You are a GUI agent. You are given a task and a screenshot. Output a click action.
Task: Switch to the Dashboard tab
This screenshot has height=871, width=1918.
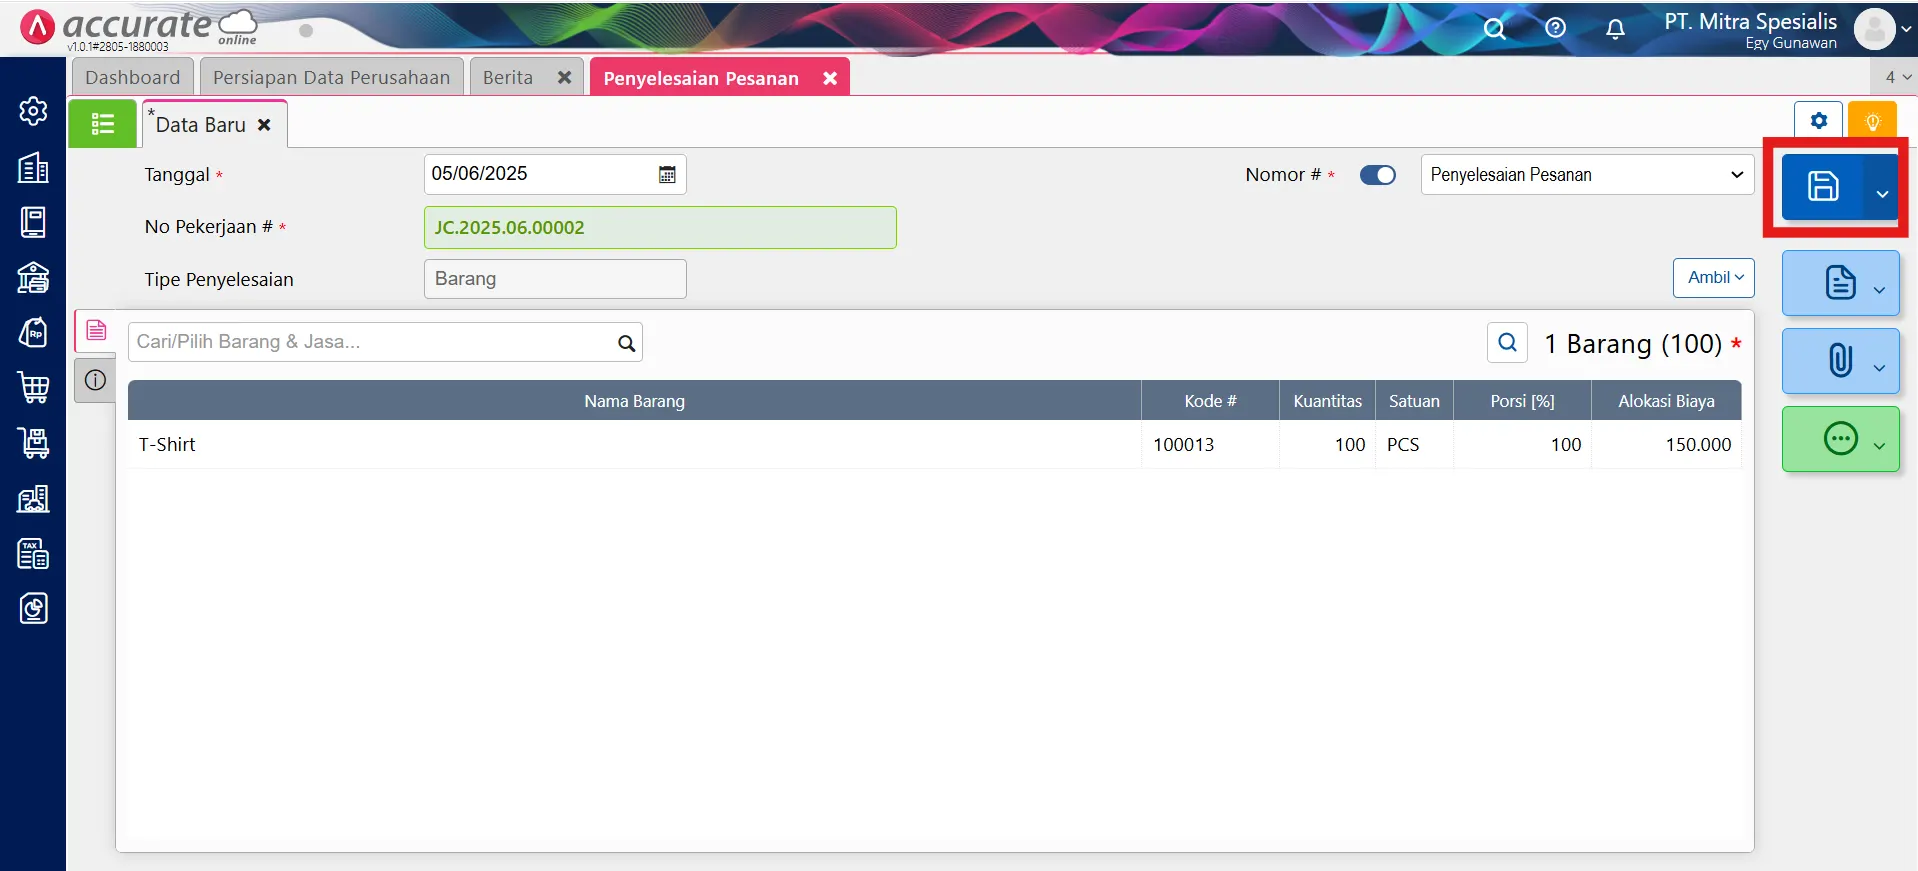tap(133, 78)
